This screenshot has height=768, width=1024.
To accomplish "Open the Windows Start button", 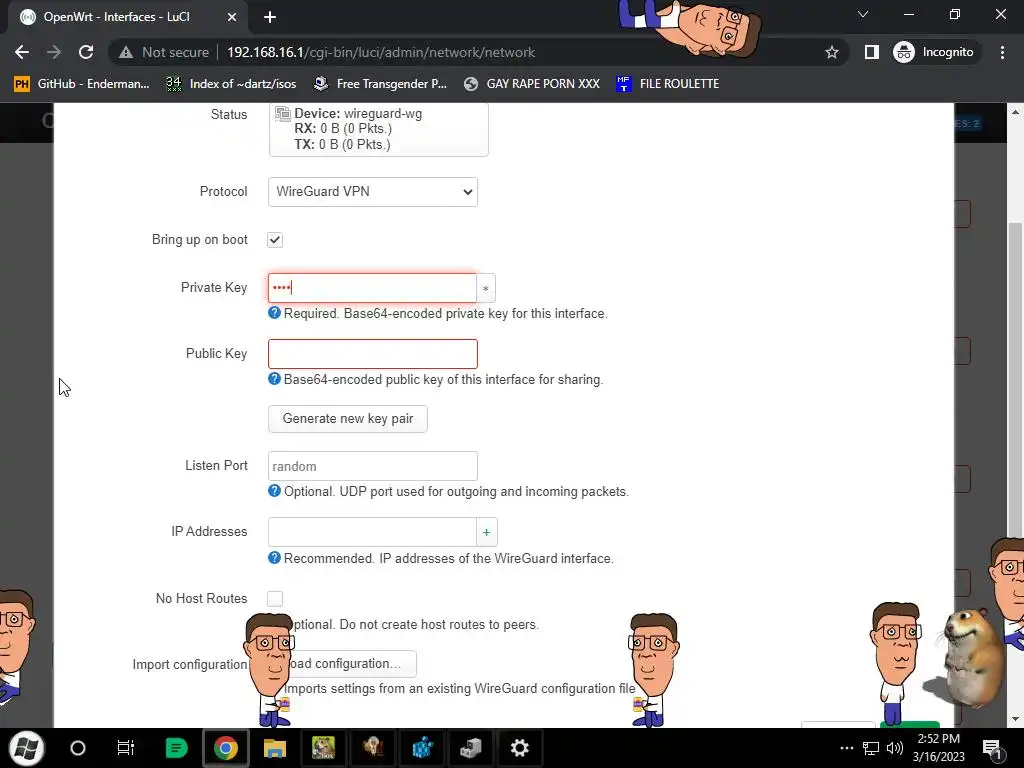I will click(x=26, y=748).
